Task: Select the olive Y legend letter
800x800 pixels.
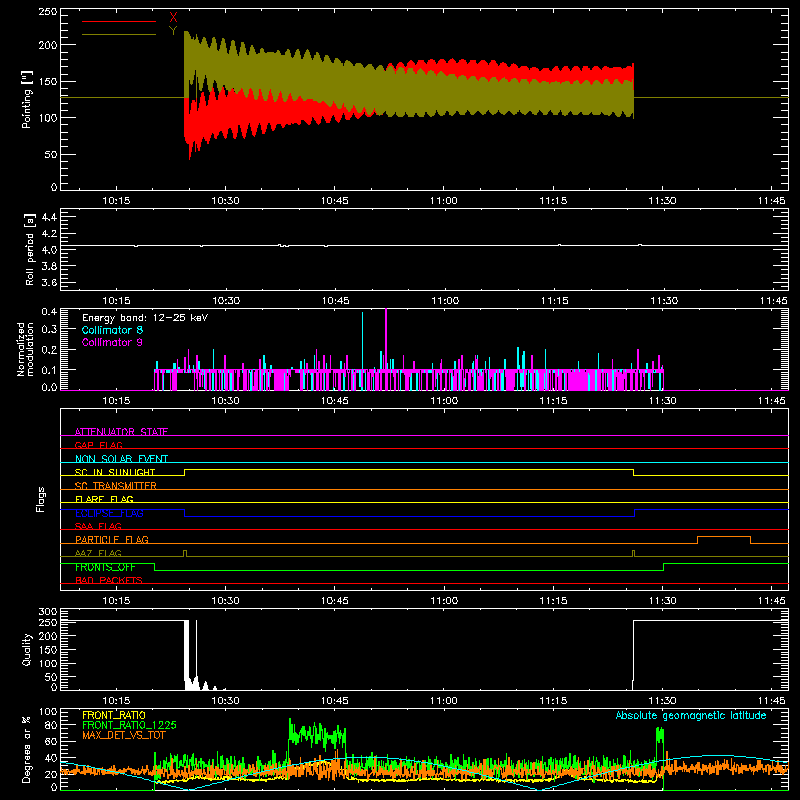Action: (173, 31)
